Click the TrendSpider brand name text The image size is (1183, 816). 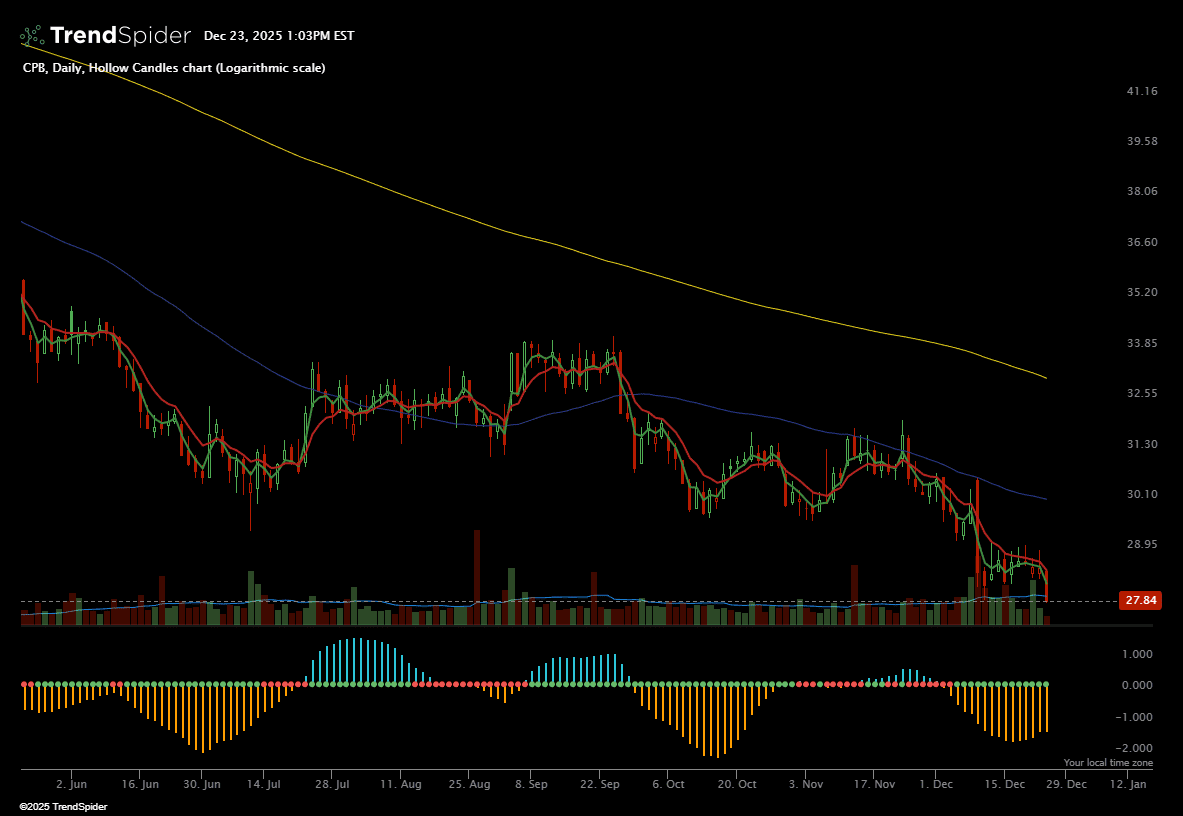[x=120, y=36]
